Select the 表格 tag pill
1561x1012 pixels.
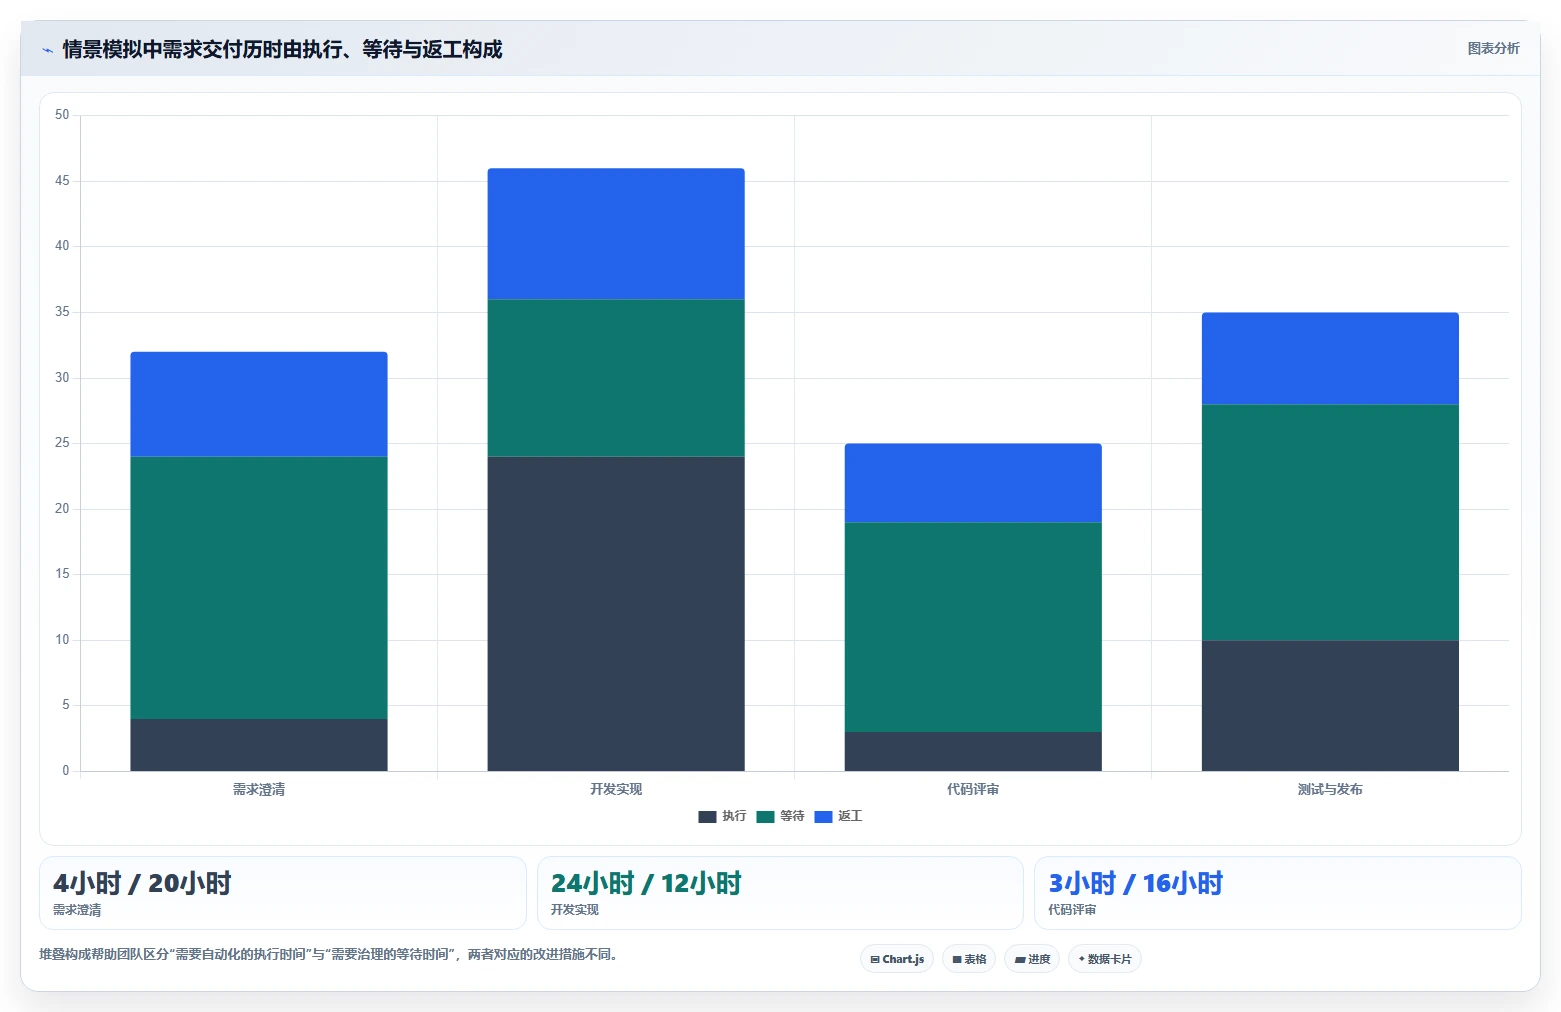[x=969, y=959]
